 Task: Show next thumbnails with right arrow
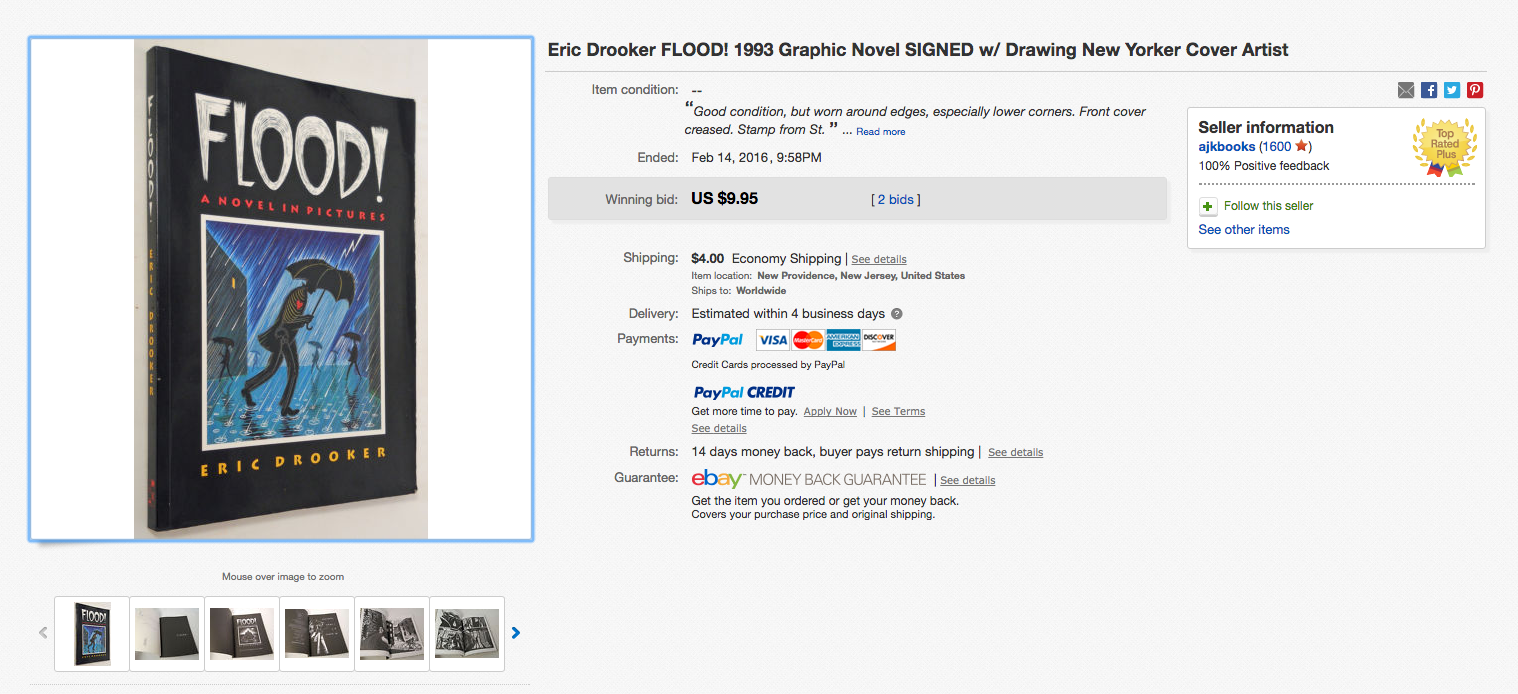coord(516,633)
